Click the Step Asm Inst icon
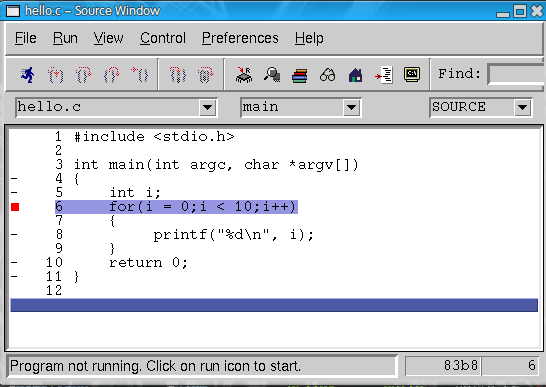 tap(178, 75)
